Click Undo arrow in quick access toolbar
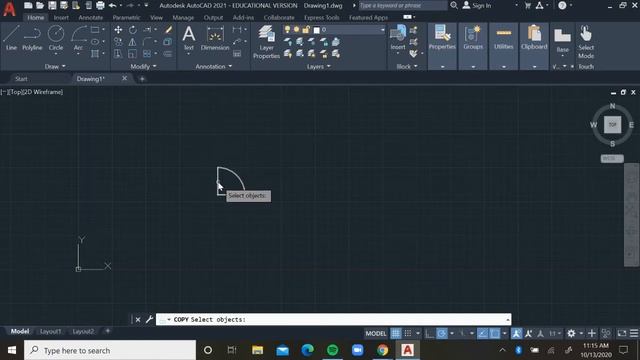640x360 pixels. (x=113, y=5)
